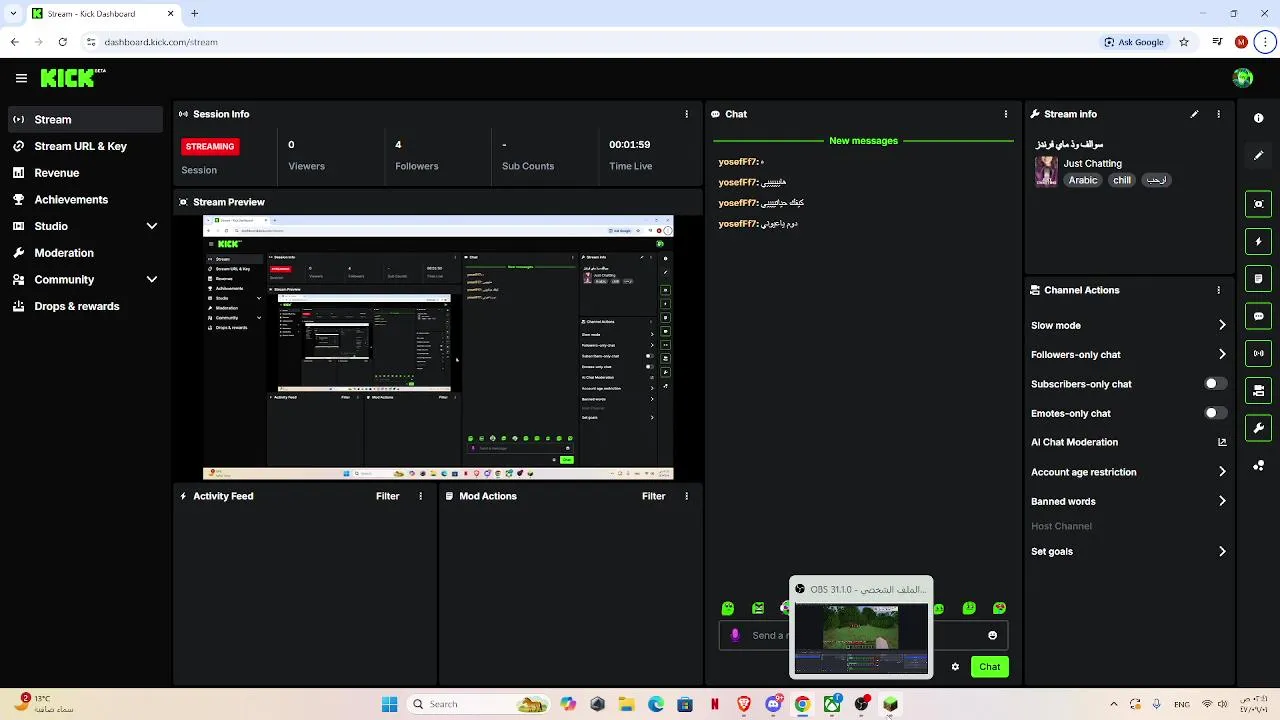
Task: Open Mod Actions Filter dropdown
Action: (653, 496)
